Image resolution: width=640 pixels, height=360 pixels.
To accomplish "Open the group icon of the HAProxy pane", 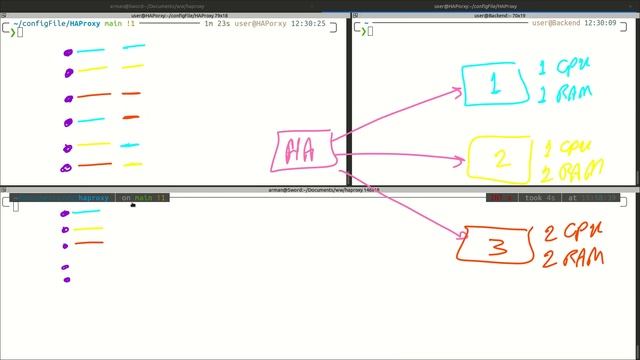I will coord(3,16).
